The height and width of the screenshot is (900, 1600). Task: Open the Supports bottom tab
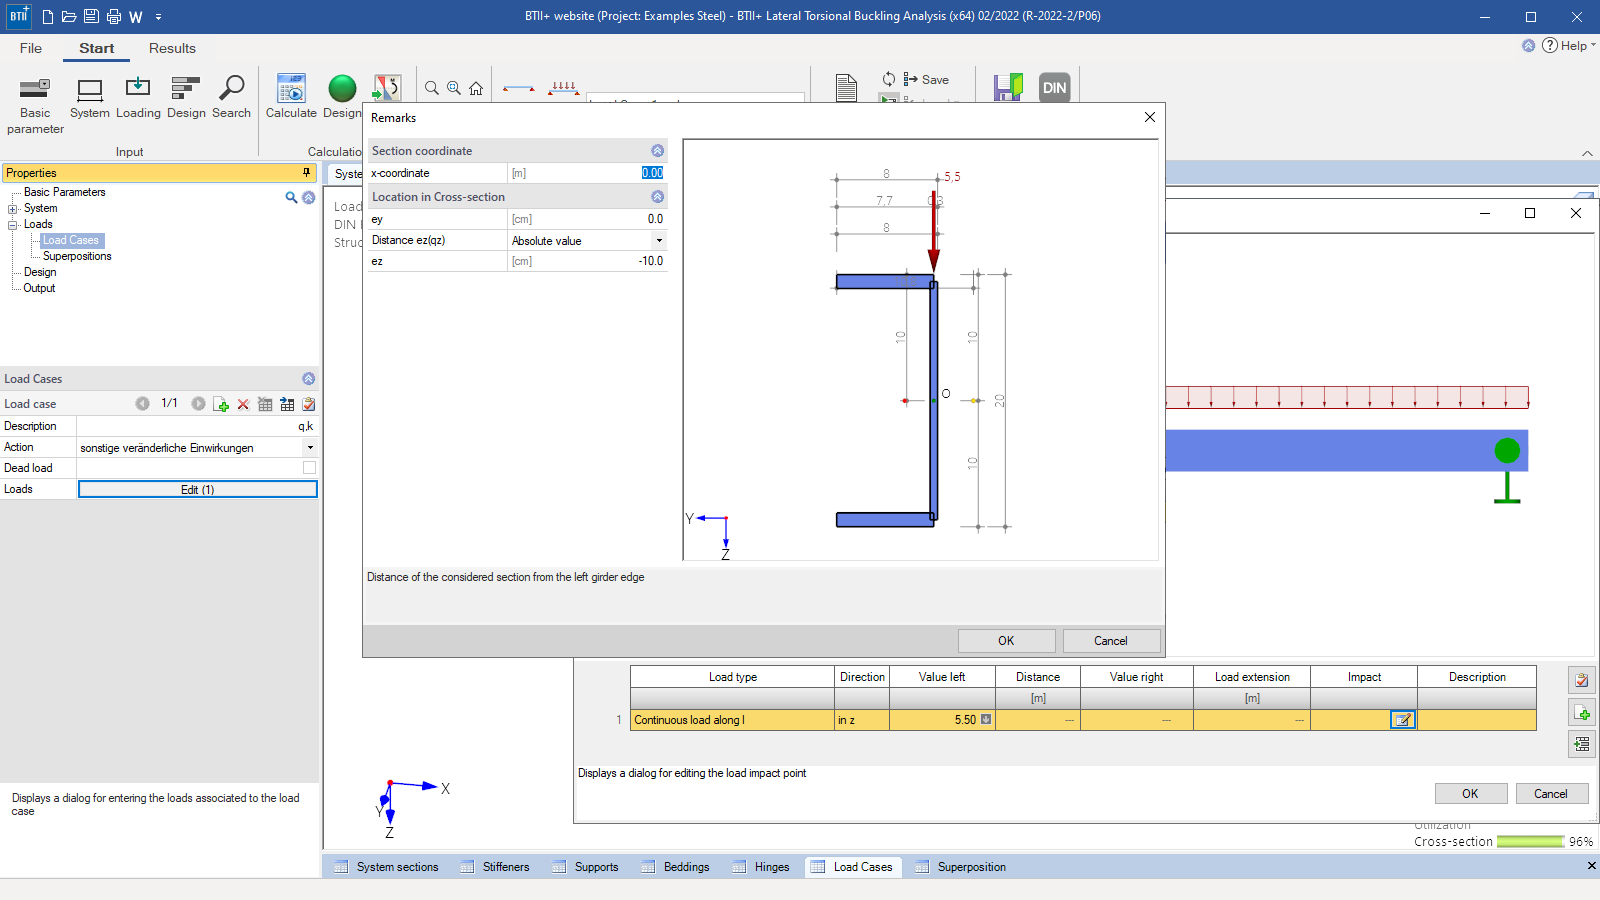pyautogui.click(x=586, y=867)
